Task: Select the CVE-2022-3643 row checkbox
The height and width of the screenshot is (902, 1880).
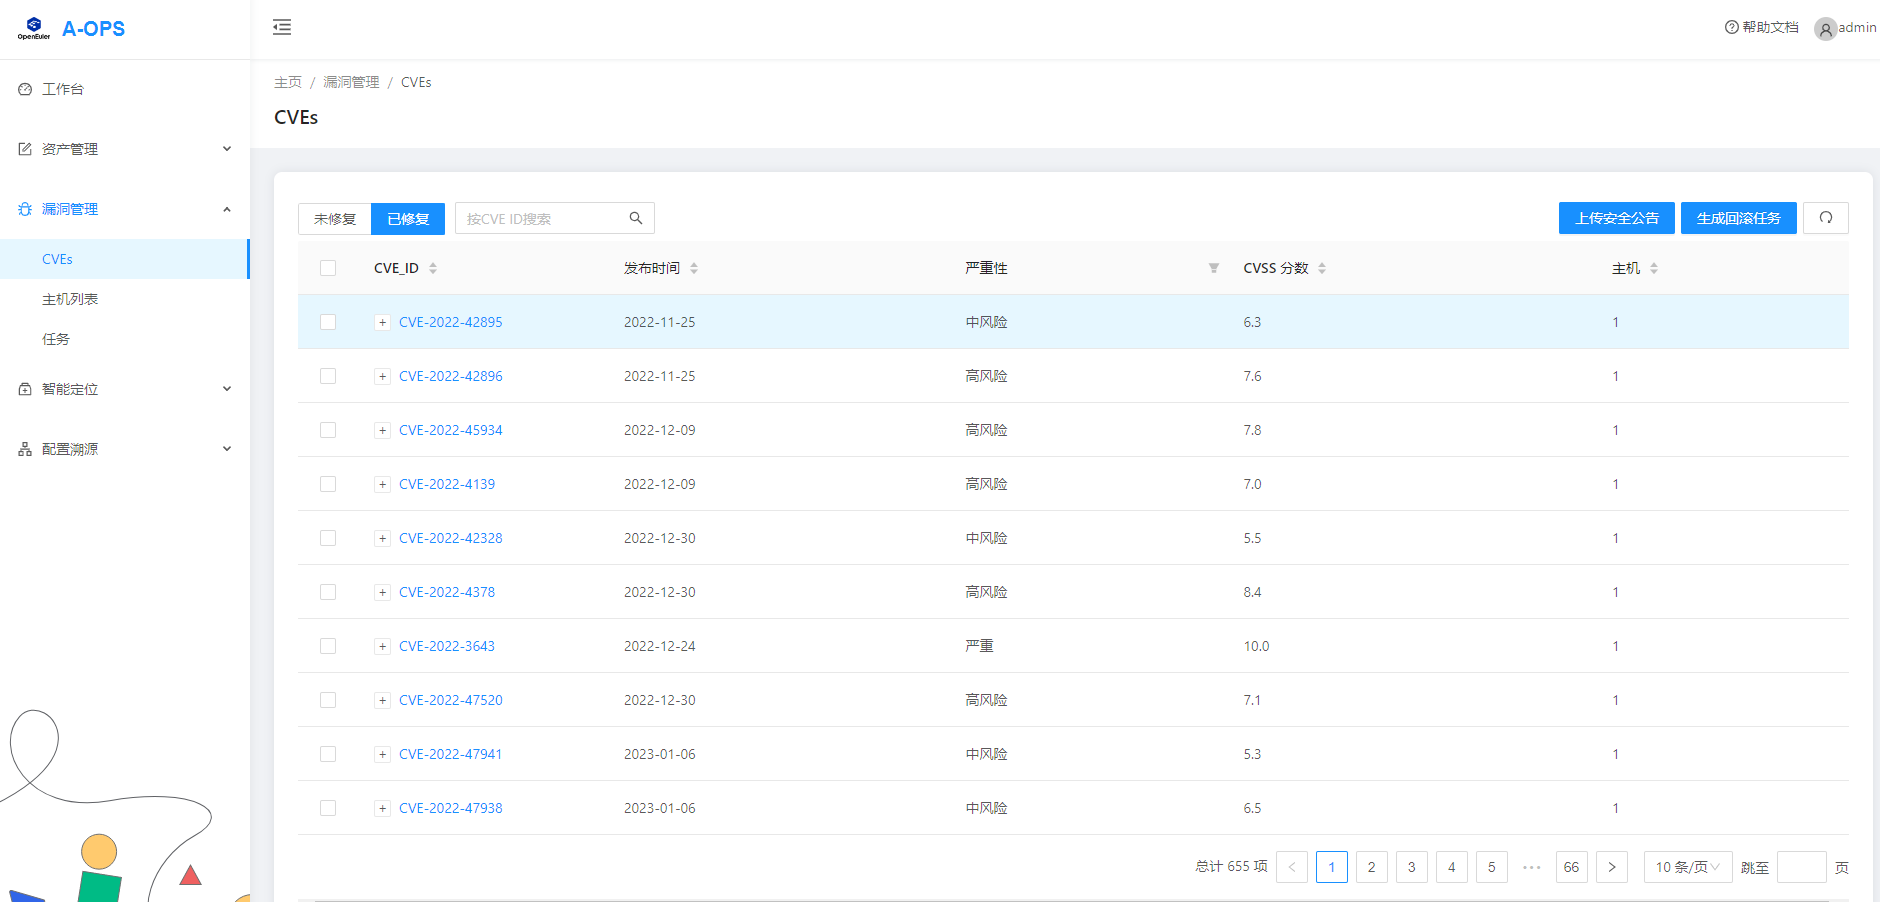Action: point(328,646)
